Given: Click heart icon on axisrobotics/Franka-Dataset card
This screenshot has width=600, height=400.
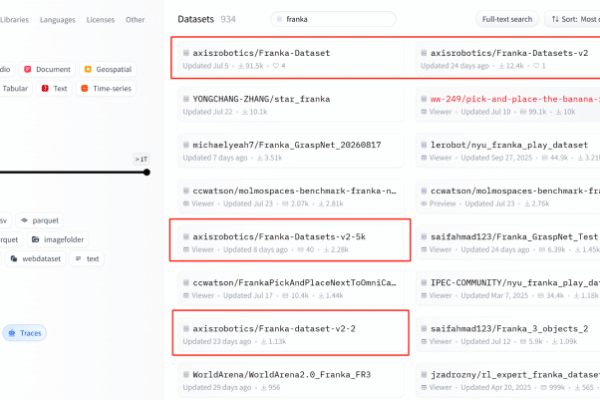Looking at the screenshot, I should coord(276,66).
